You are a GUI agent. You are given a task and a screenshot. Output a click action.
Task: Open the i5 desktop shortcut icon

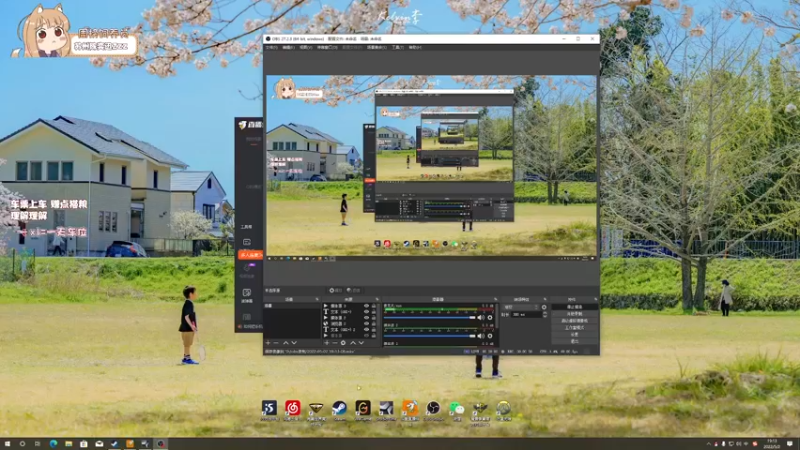269,408
